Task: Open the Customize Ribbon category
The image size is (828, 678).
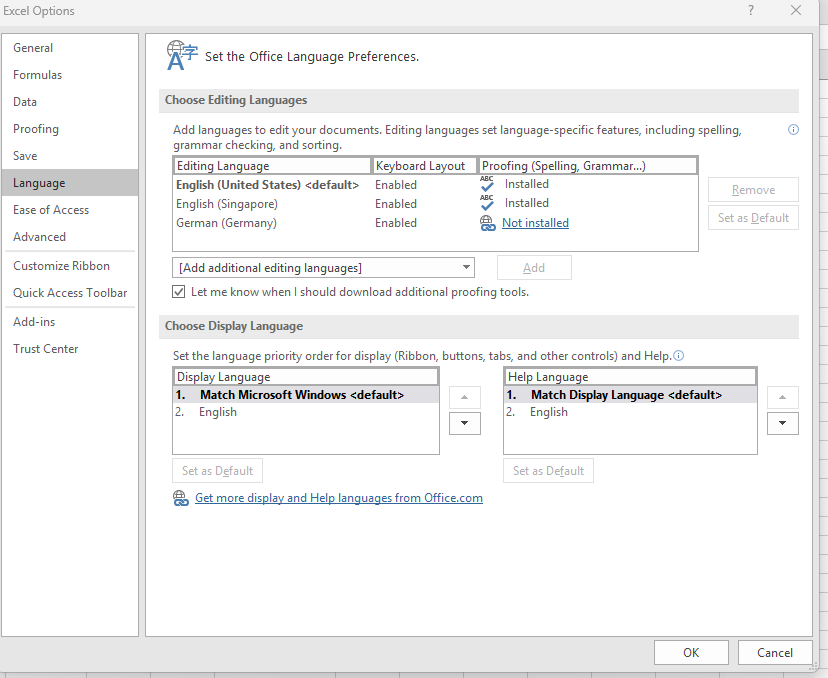Action: (x=70, y=266)
